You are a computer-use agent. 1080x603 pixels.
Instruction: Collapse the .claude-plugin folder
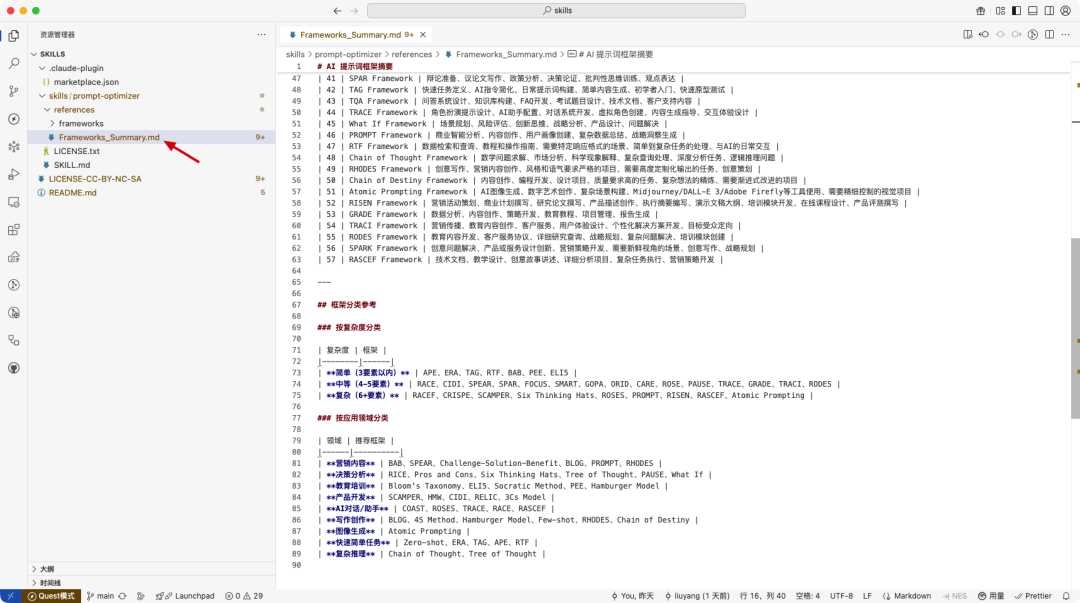tap(76, 68)
